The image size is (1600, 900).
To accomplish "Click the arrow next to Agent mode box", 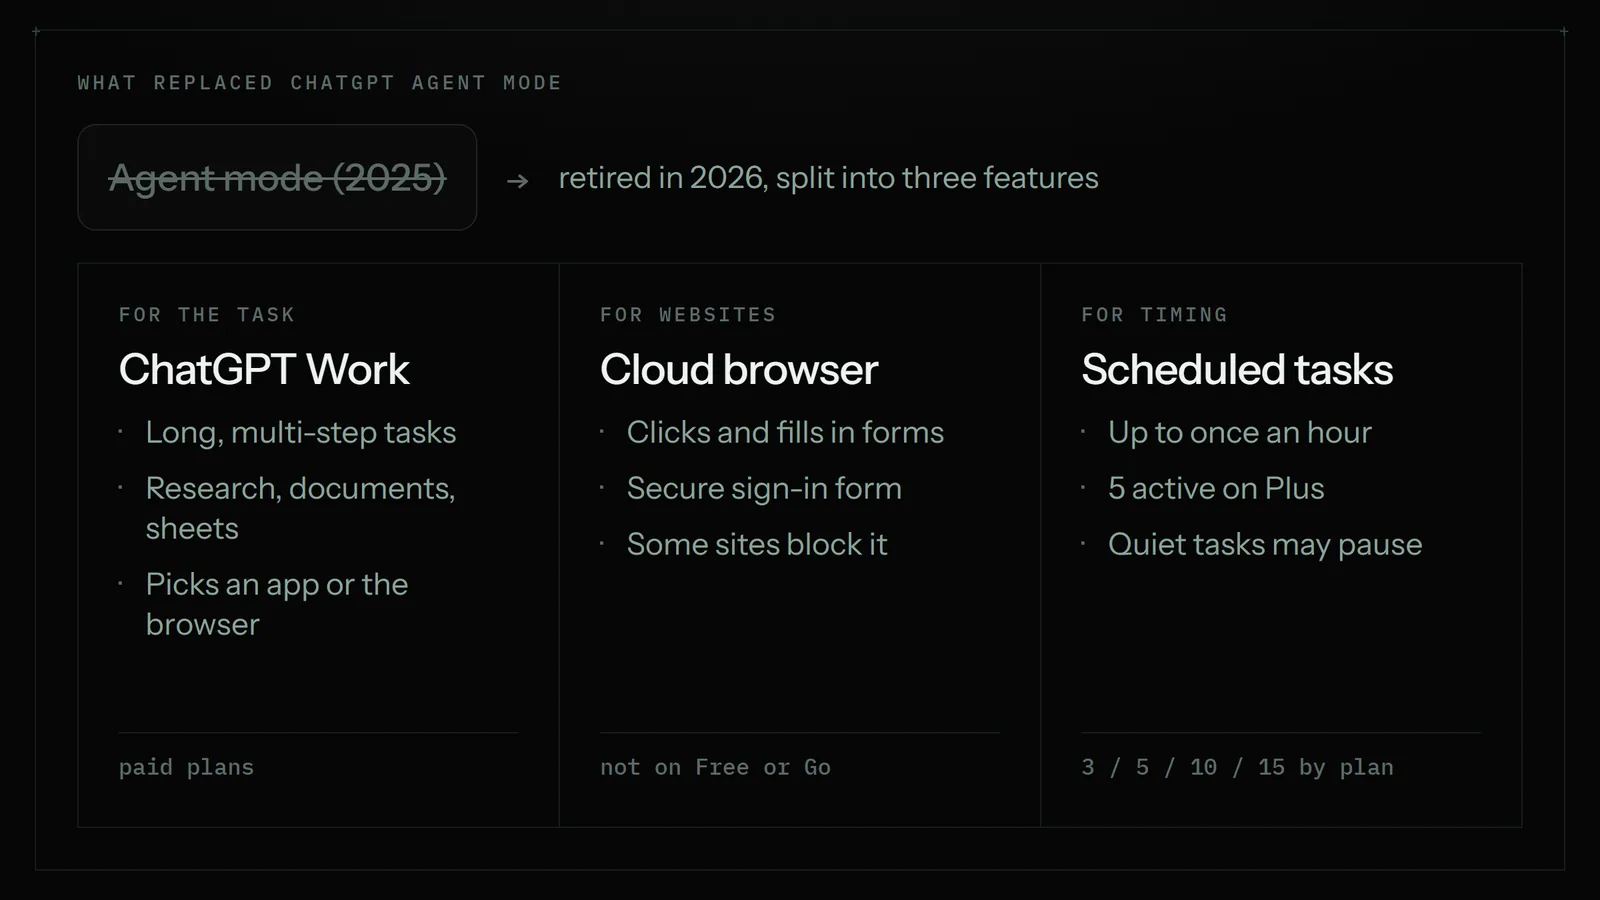I will pos(517,181).
